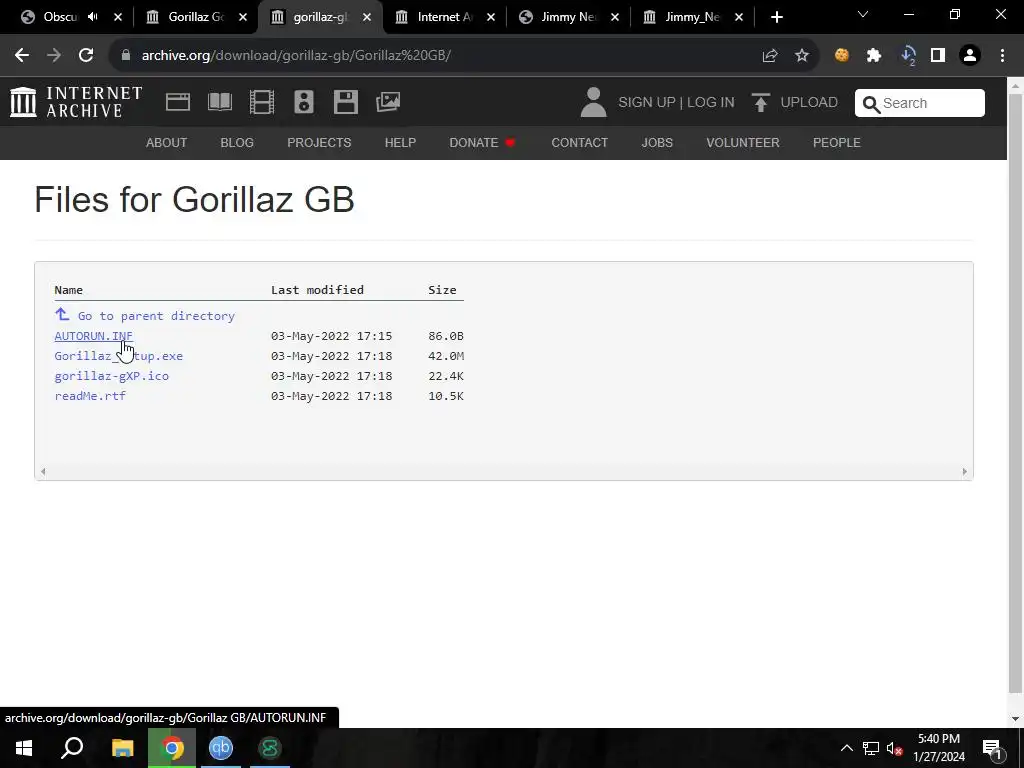Click the Windows Start button

[x=24, y=748]
